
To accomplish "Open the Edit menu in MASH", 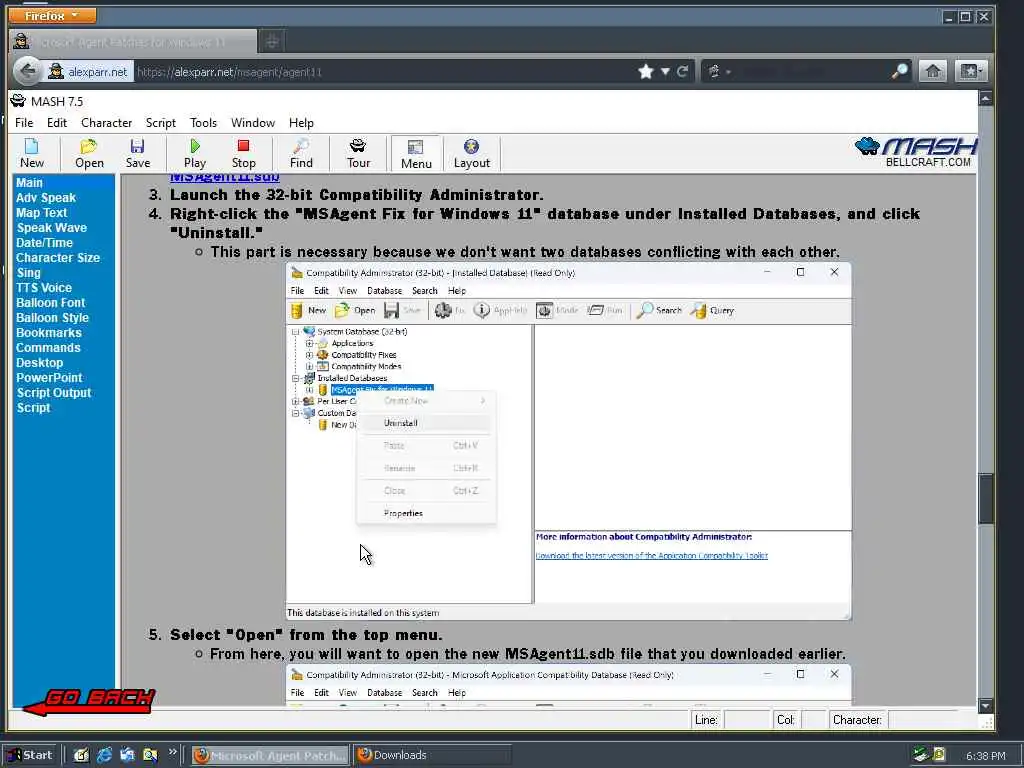I will pyautogui.click(x=57, y=123).
